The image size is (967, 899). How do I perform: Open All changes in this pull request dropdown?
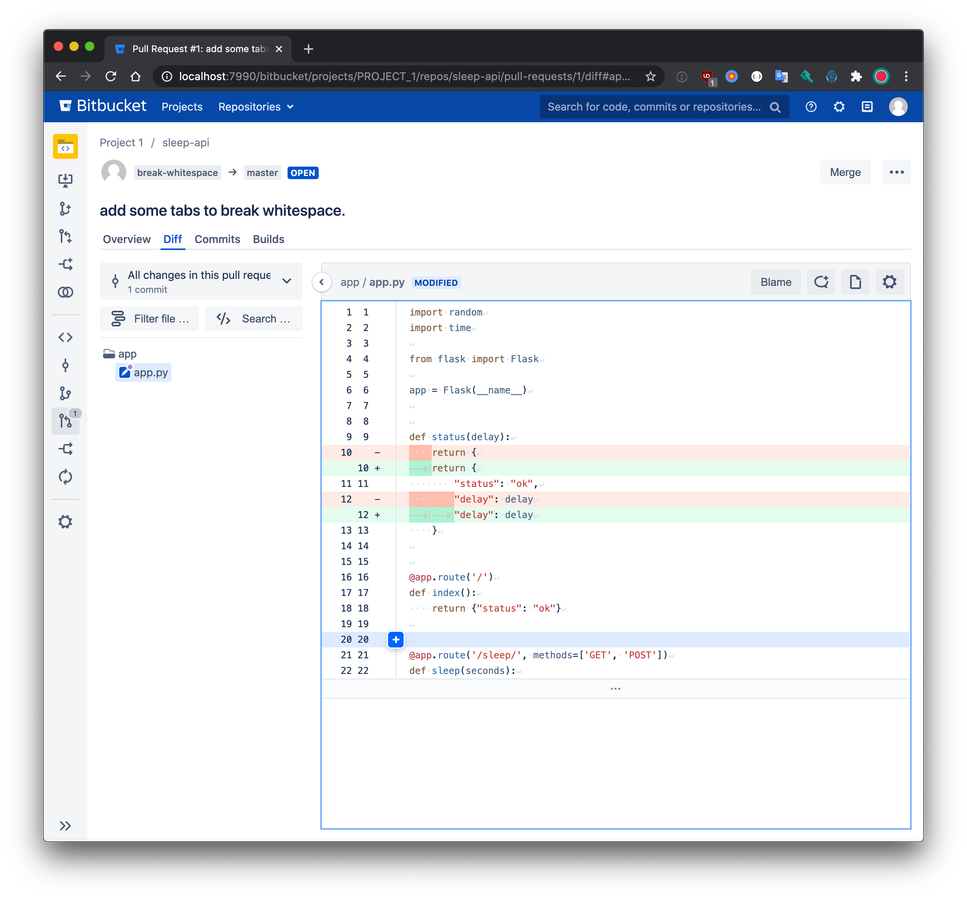[201, 281]
